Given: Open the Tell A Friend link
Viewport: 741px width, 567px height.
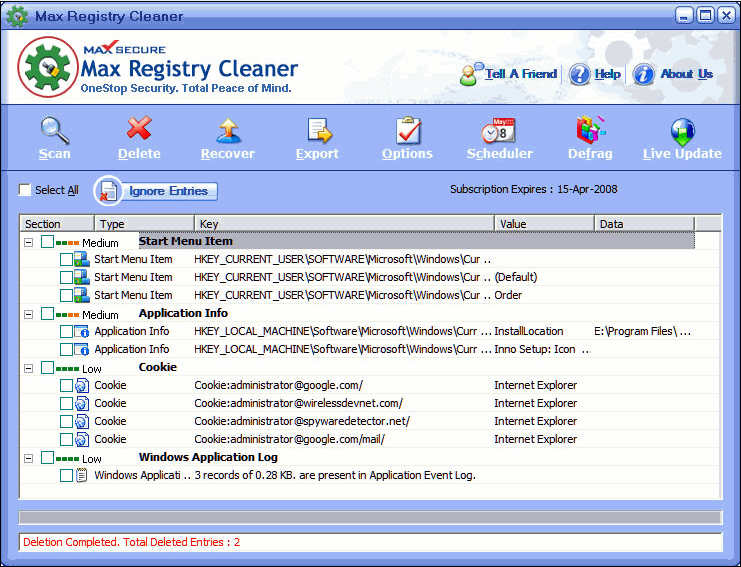Looking at the screenshot, I should click(521, 74).
